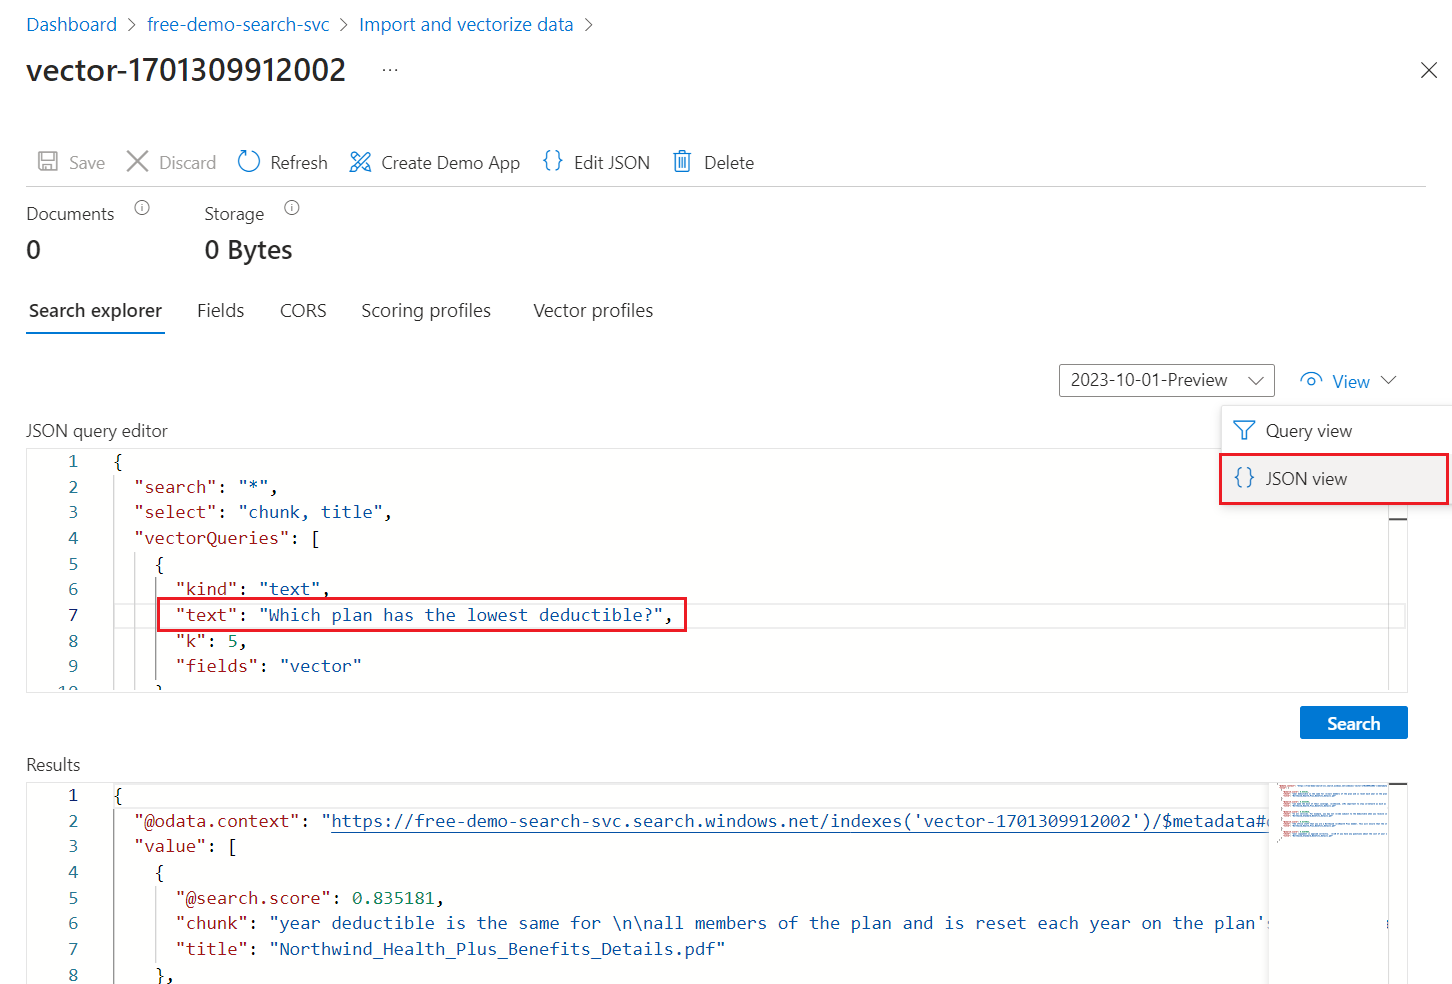
Task: Switch to the Fields tab
Action: click(220, 311)
